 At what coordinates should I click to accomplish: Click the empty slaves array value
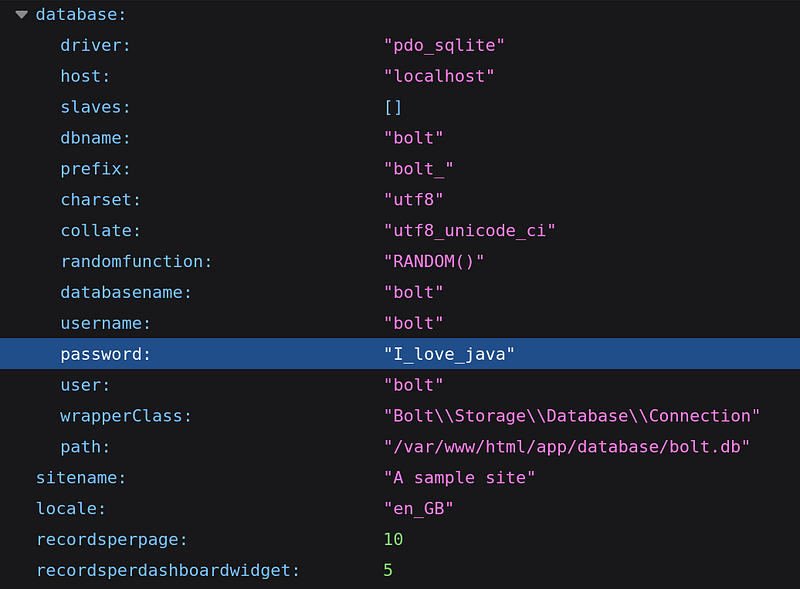tap(393, 108)
